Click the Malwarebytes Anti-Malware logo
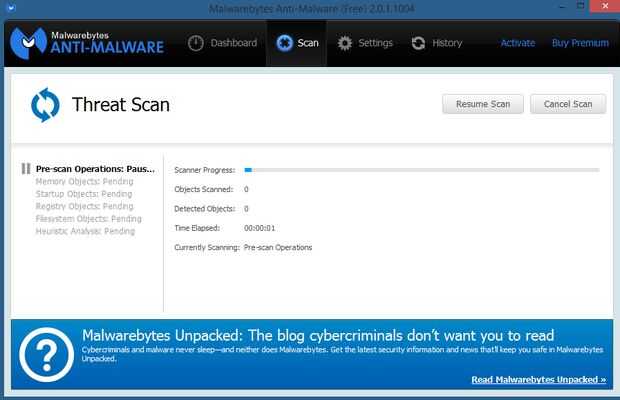 pyautogui.click(x=87, y=43)
